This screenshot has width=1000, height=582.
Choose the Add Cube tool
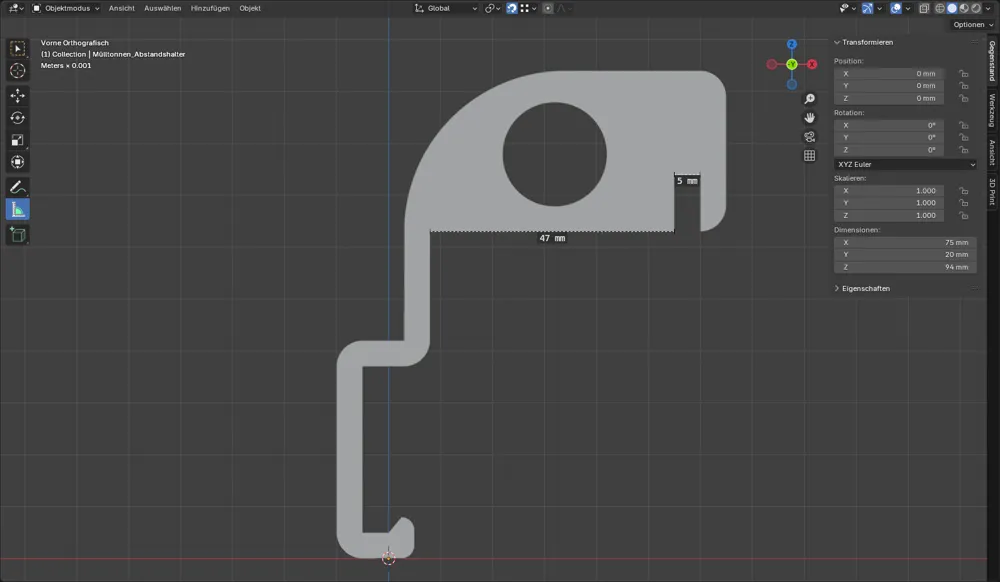tap(17, 235)
